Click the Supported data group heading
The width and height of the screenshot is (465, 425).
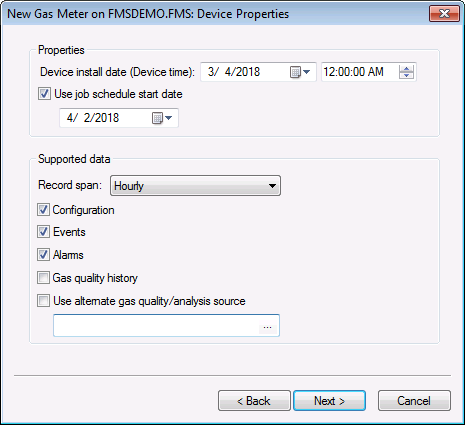[74, 159]
